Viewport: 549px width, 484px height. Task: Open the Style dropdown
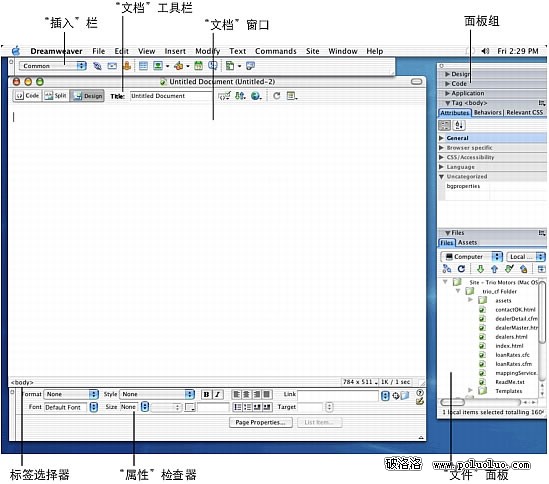tap(157, 394)
